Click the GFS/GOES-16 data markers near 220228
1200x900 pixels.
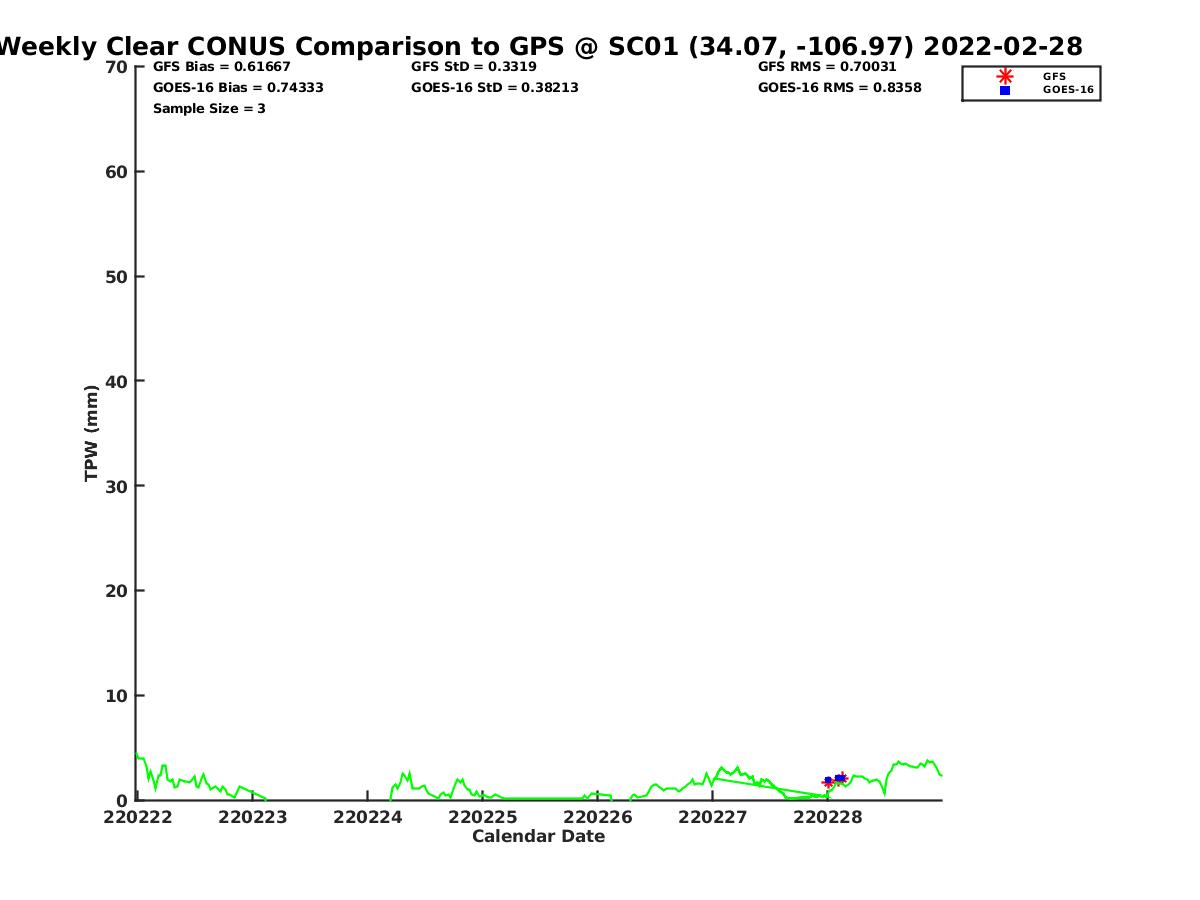(835, 779)
